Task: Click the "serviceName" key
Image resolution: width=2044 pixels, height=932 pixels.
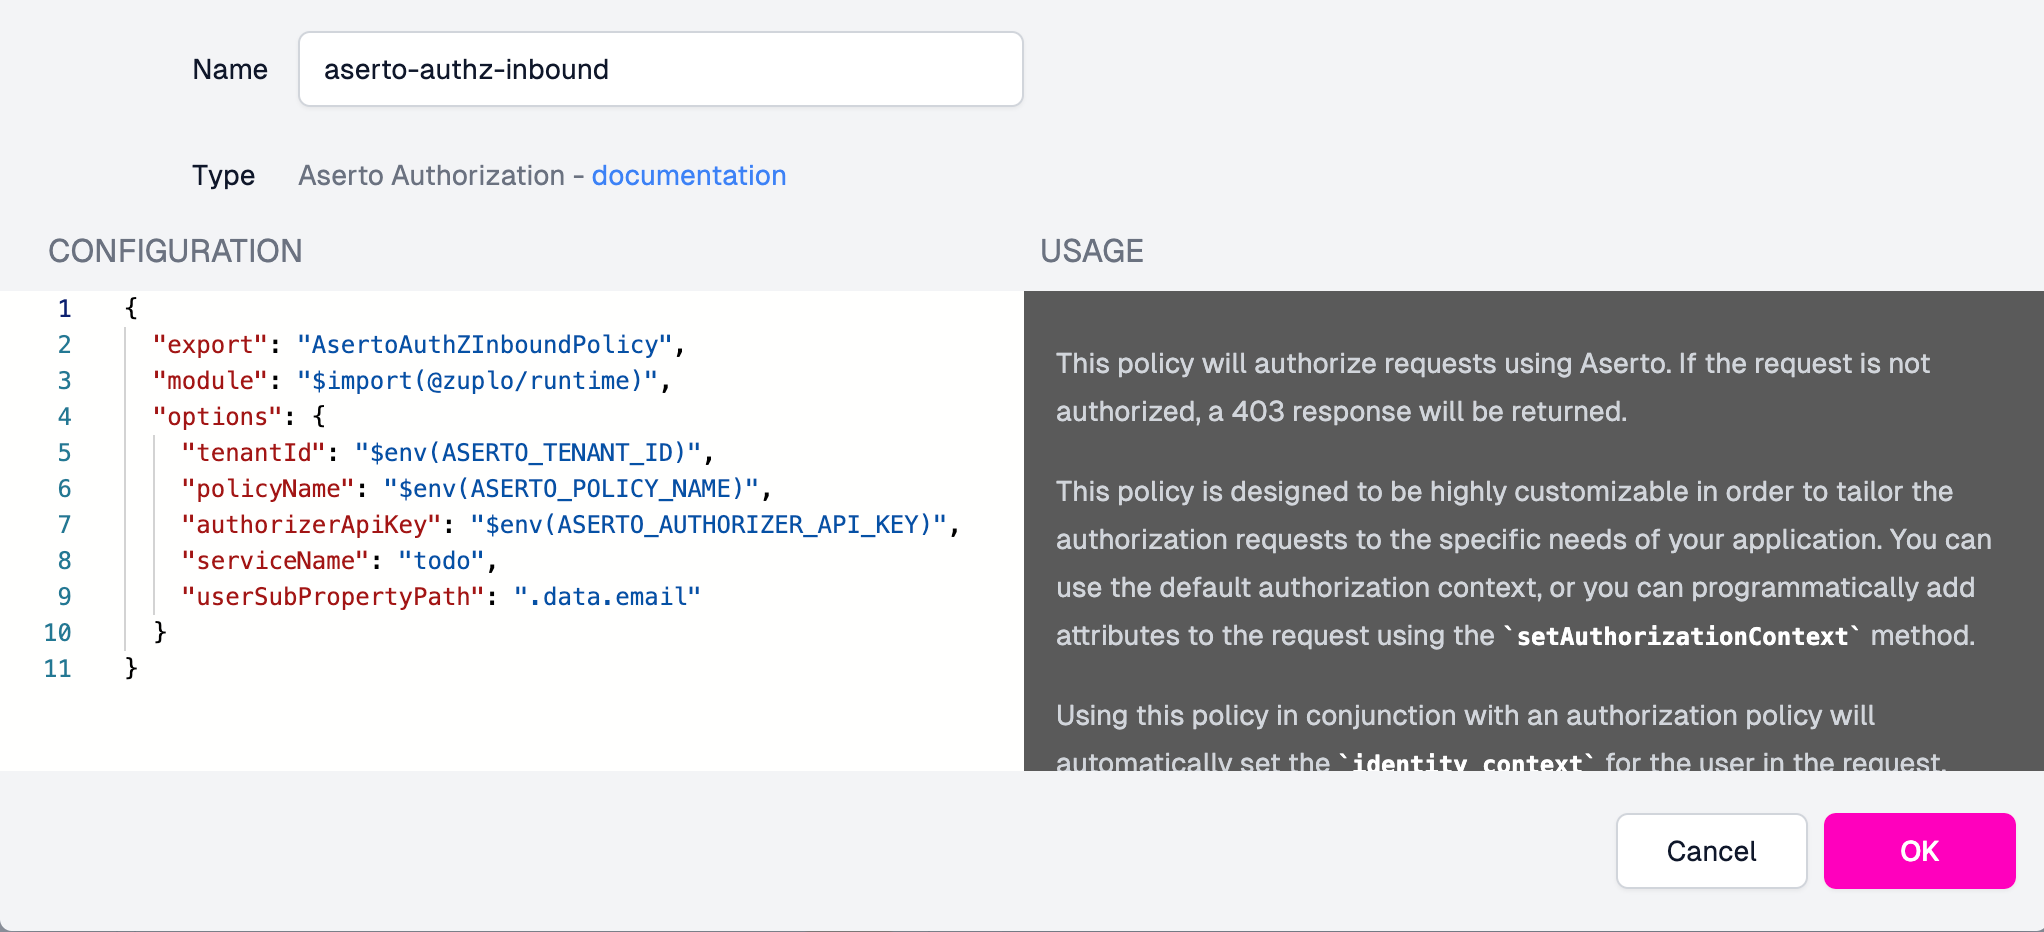Action: [x=275, y=561]
